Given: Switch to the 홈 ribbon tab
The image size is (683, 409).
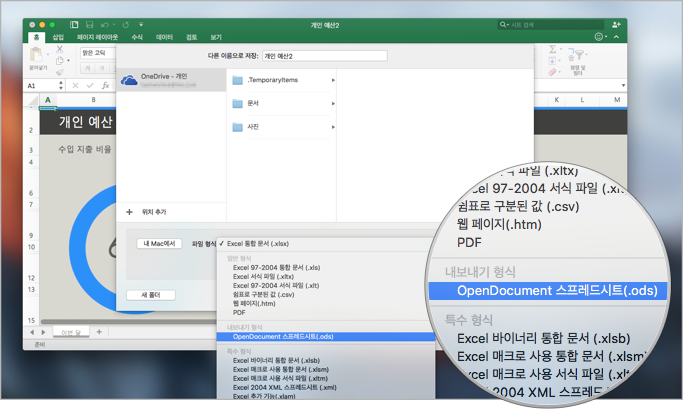Looking at the screenshot, I should pyautogui.click(x=37, y=37).
